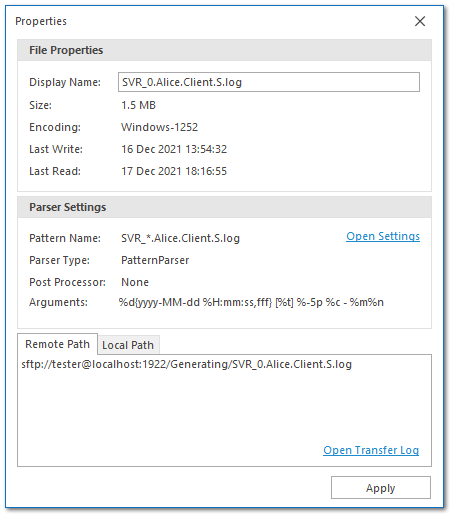
Task: Click the size value 1.5 MB
Action: tap(138, 105)
